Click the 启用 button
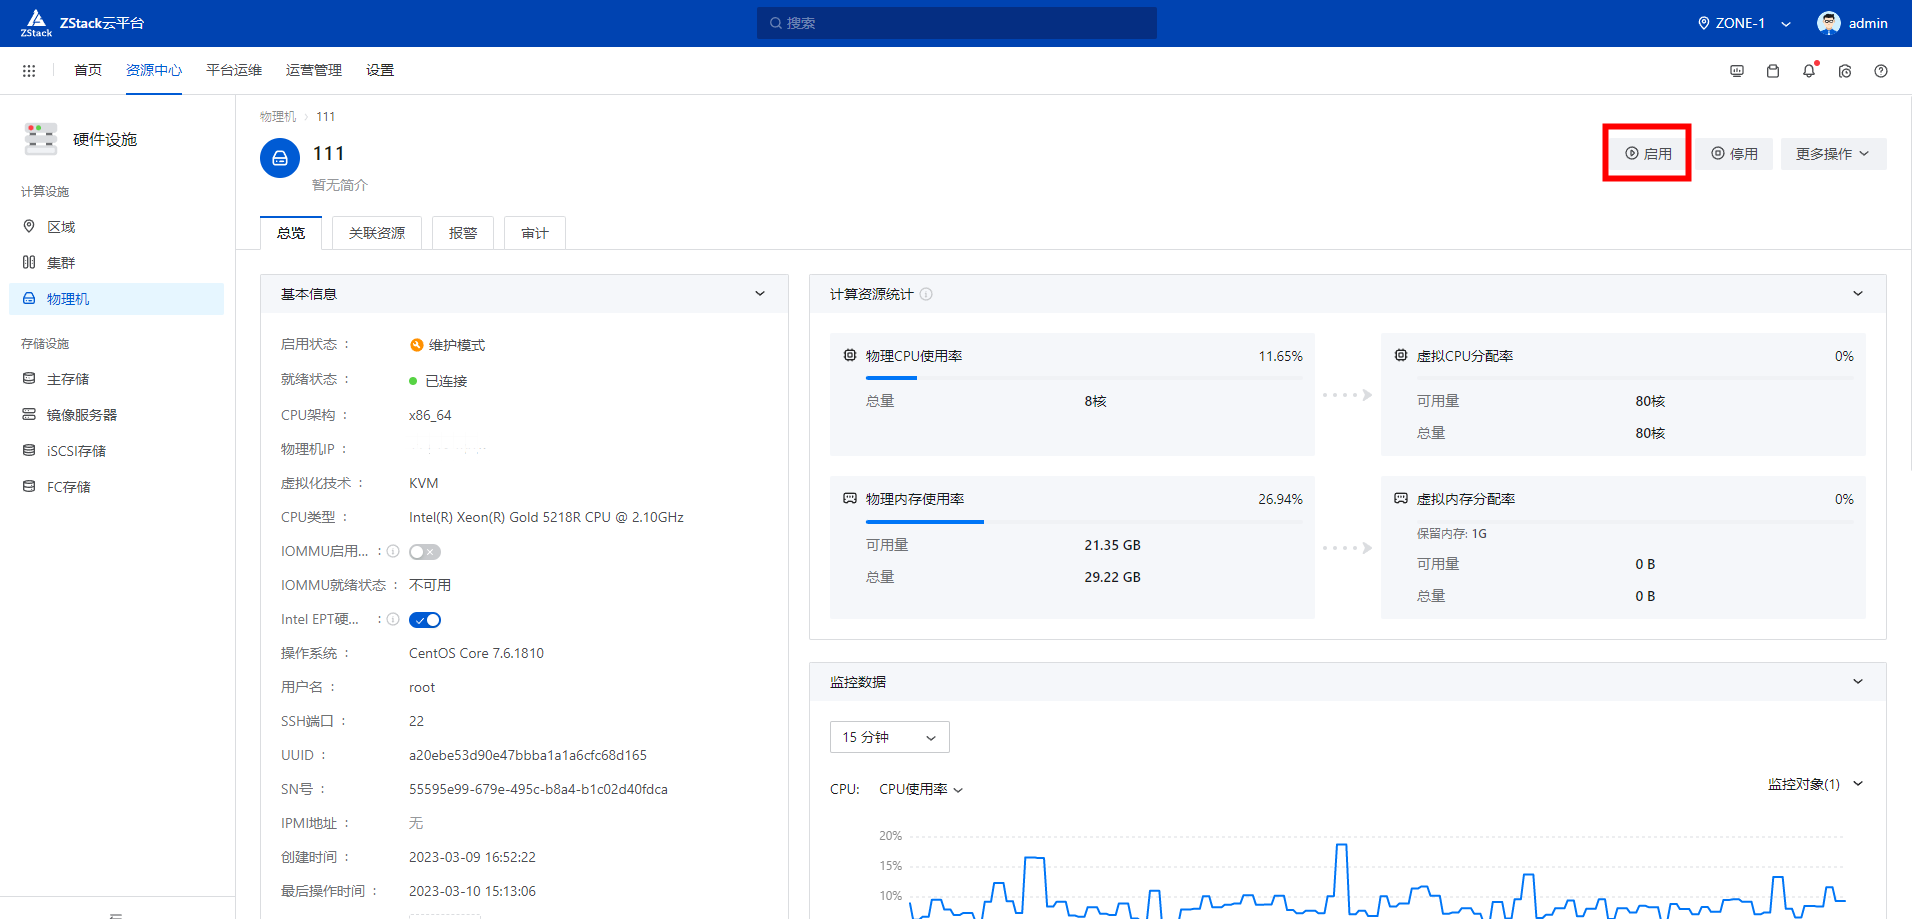 1647,154
